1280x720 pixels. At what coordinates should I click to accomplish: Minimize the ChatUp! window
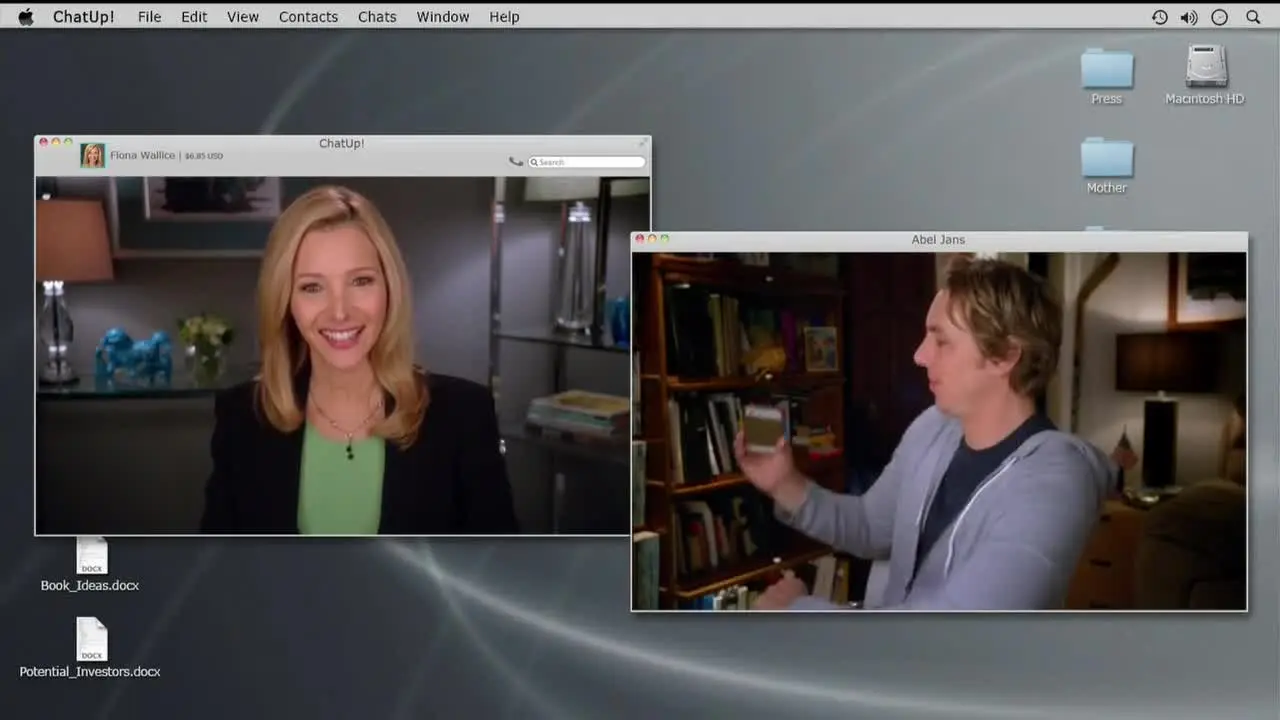(x=56, y=143)
